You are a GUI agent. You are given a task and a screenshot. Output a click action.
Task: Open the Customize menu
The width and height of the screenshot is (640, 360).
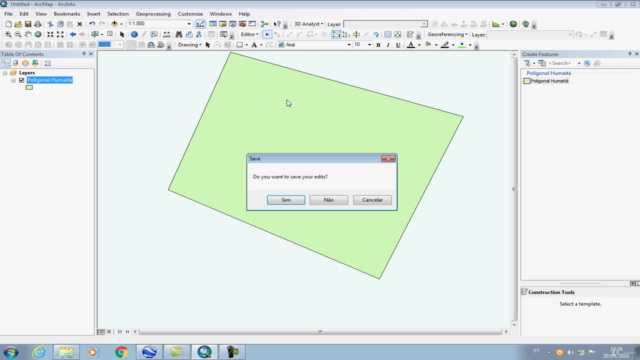pos(190,14)
